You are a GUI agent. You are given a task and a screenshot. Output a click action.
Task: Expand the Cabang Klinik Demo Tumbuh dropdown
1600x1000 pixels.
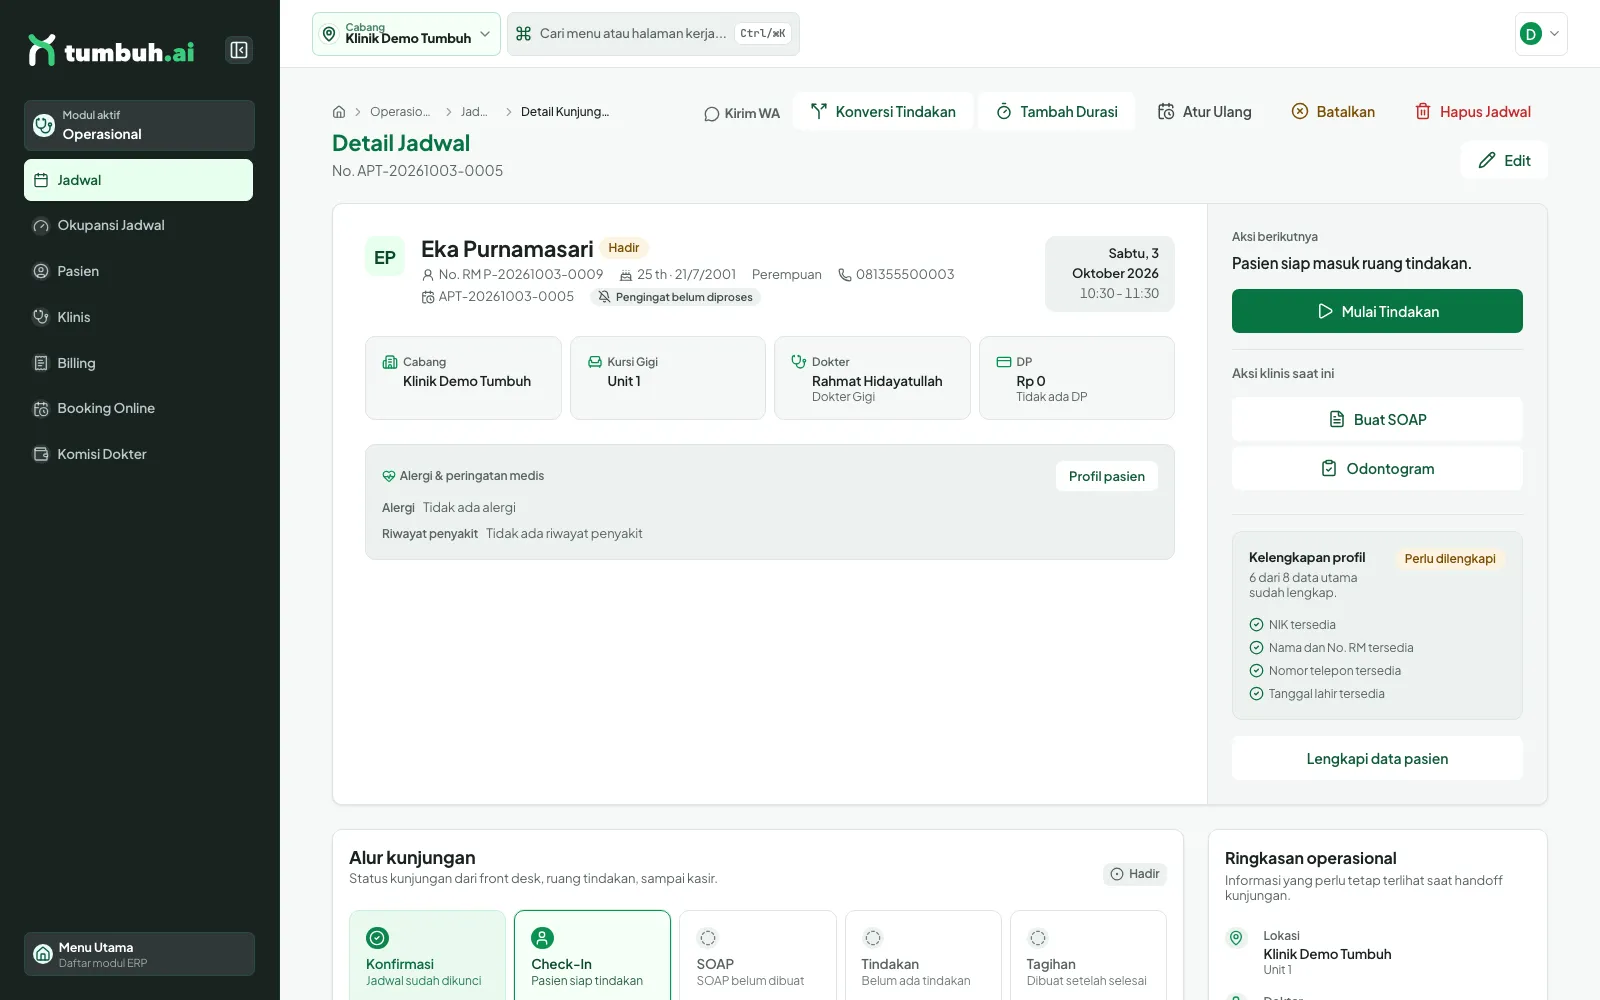(406, 34)
